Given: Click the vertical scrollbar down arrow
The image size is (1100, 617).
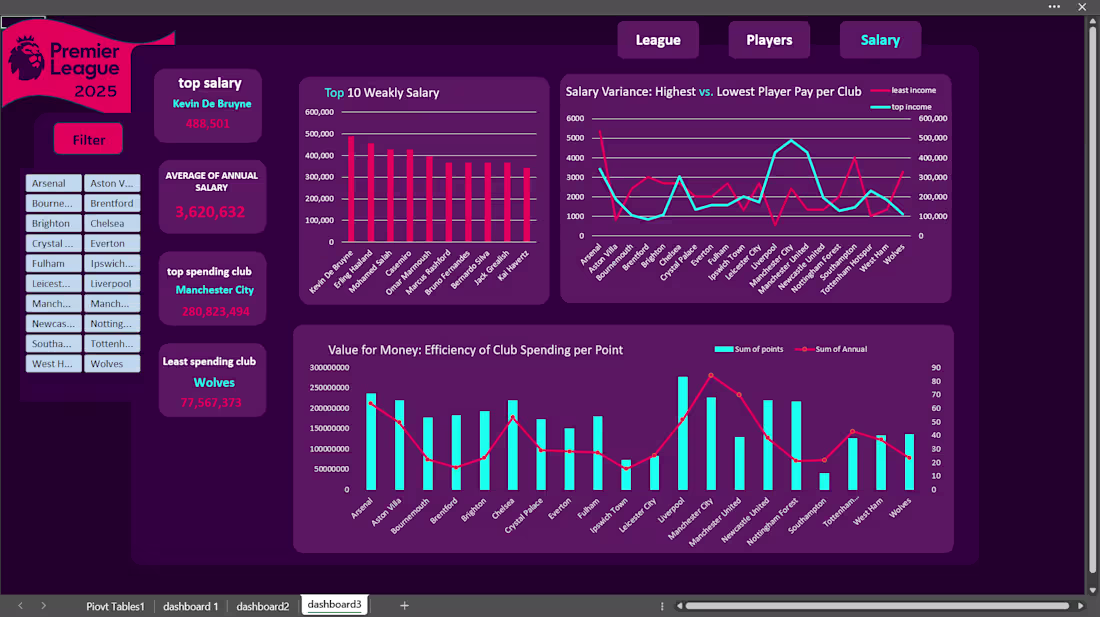Looking at the screenshot, I should pyautogui.click(x=1092, y=590).
